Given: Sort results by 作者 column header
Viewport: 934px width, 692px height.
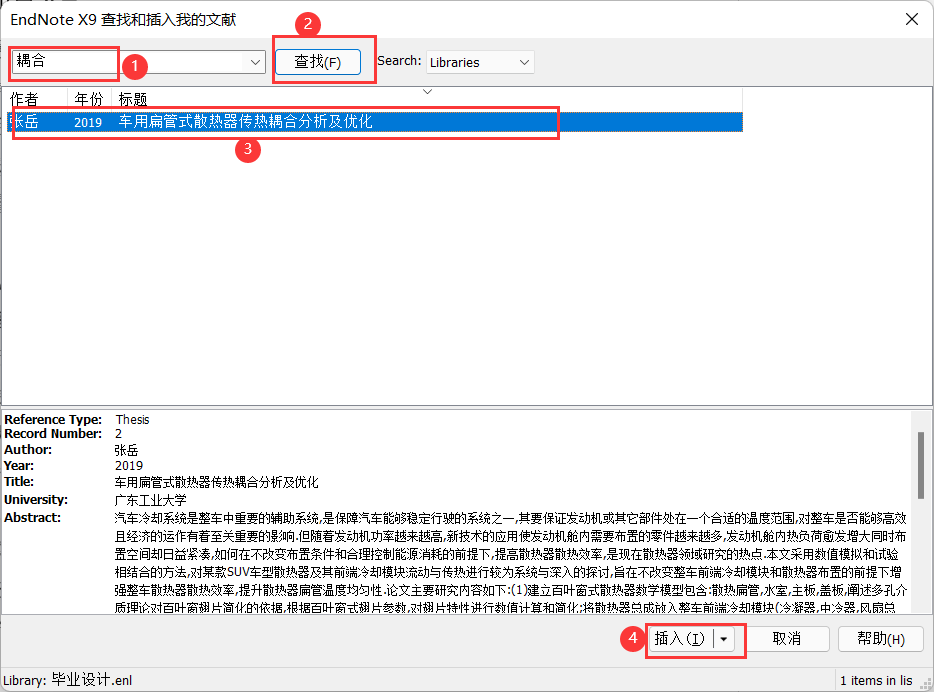Looking at the screenshot, I should tap(24, 99).
